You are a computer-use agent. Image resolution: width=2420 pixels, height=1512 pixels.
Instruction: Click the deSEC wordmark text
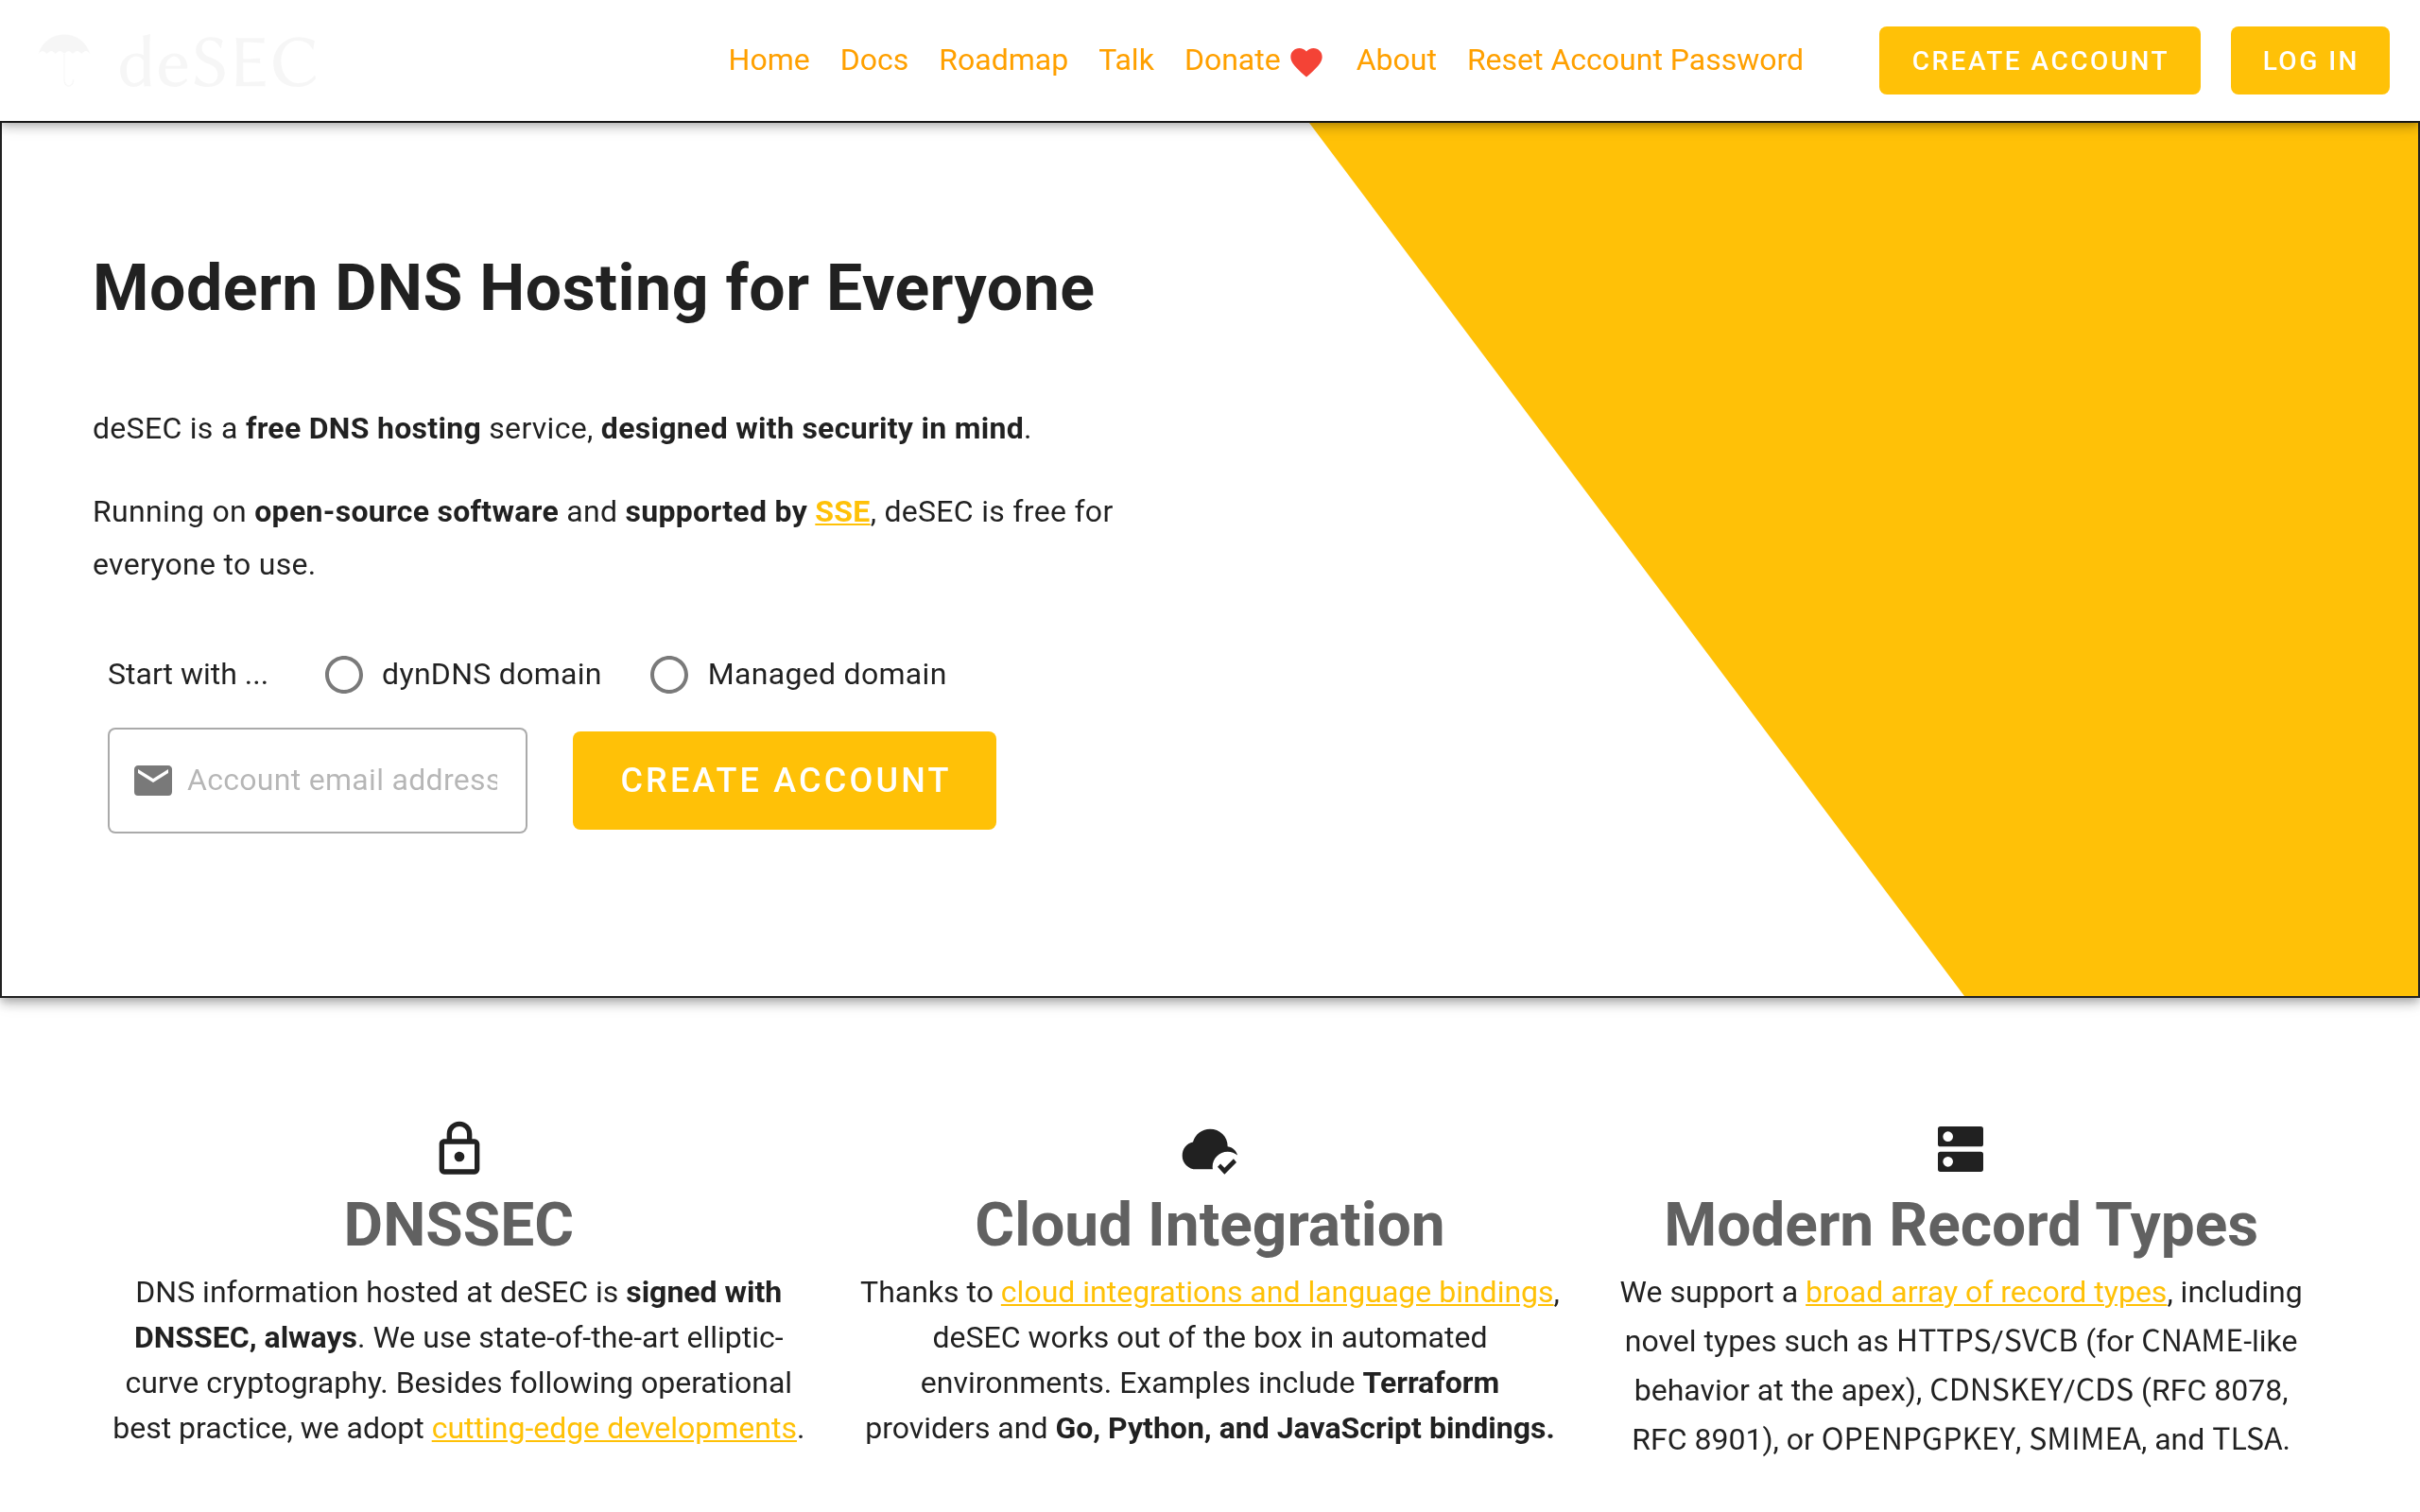pyautogui.click(x=218, y=62)
